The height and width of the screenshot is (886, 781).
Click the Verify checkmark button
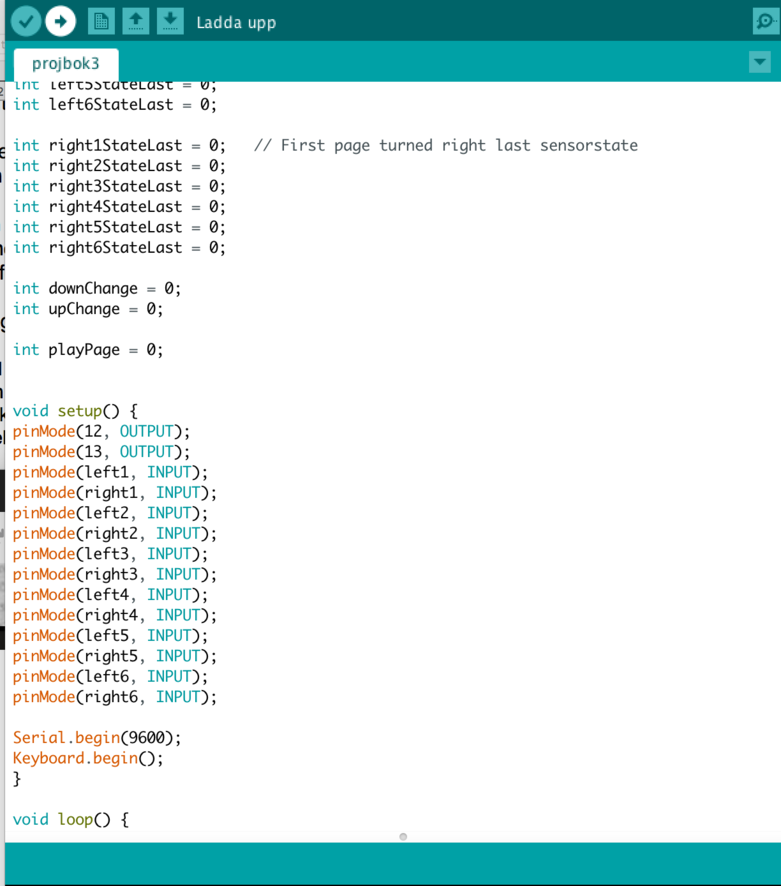(x=26, y=21)
